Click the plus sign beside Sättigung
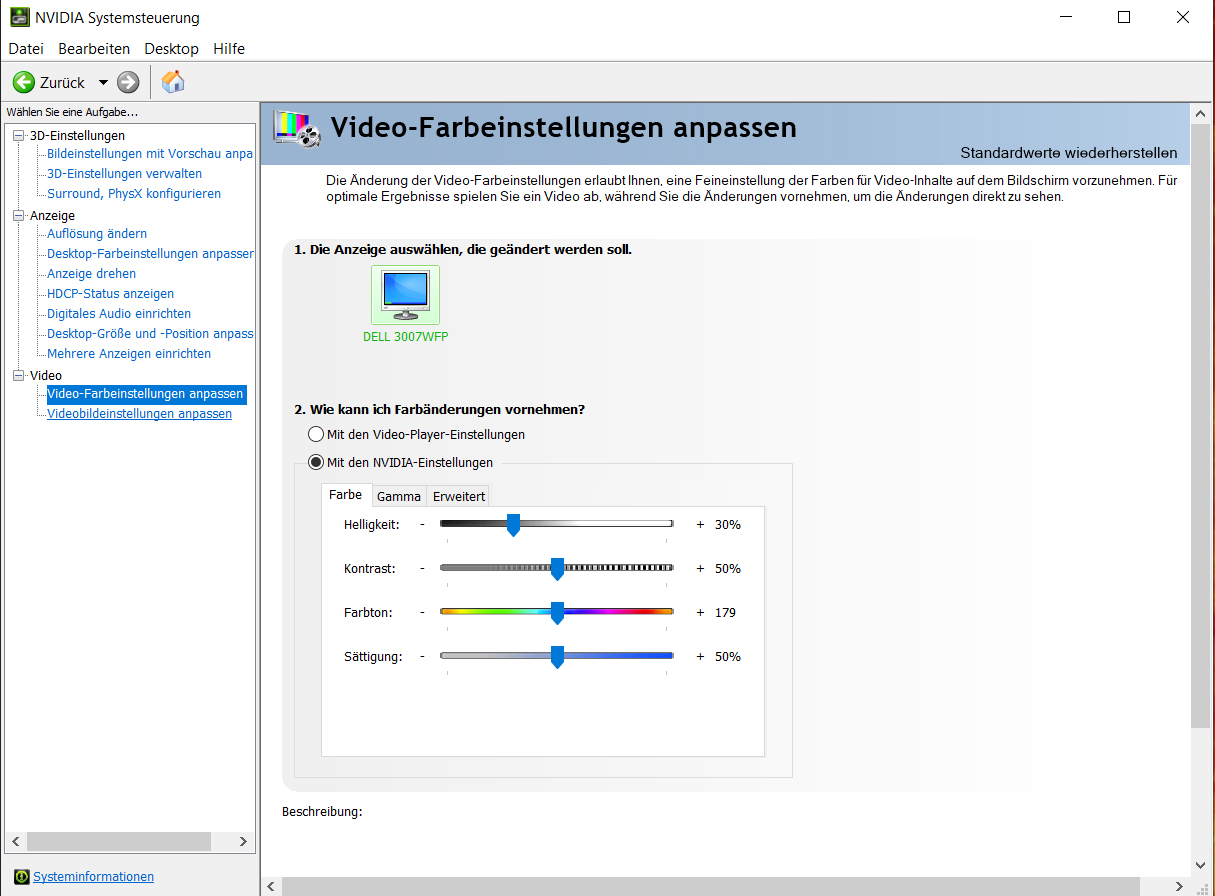 click(x=700, y=656)
